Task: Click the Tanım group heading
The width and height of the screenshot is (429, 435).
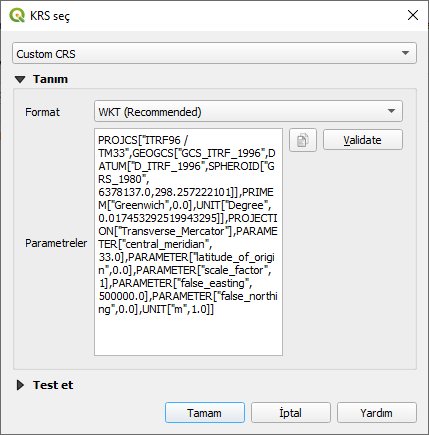Action: click(x=50, y=79)
